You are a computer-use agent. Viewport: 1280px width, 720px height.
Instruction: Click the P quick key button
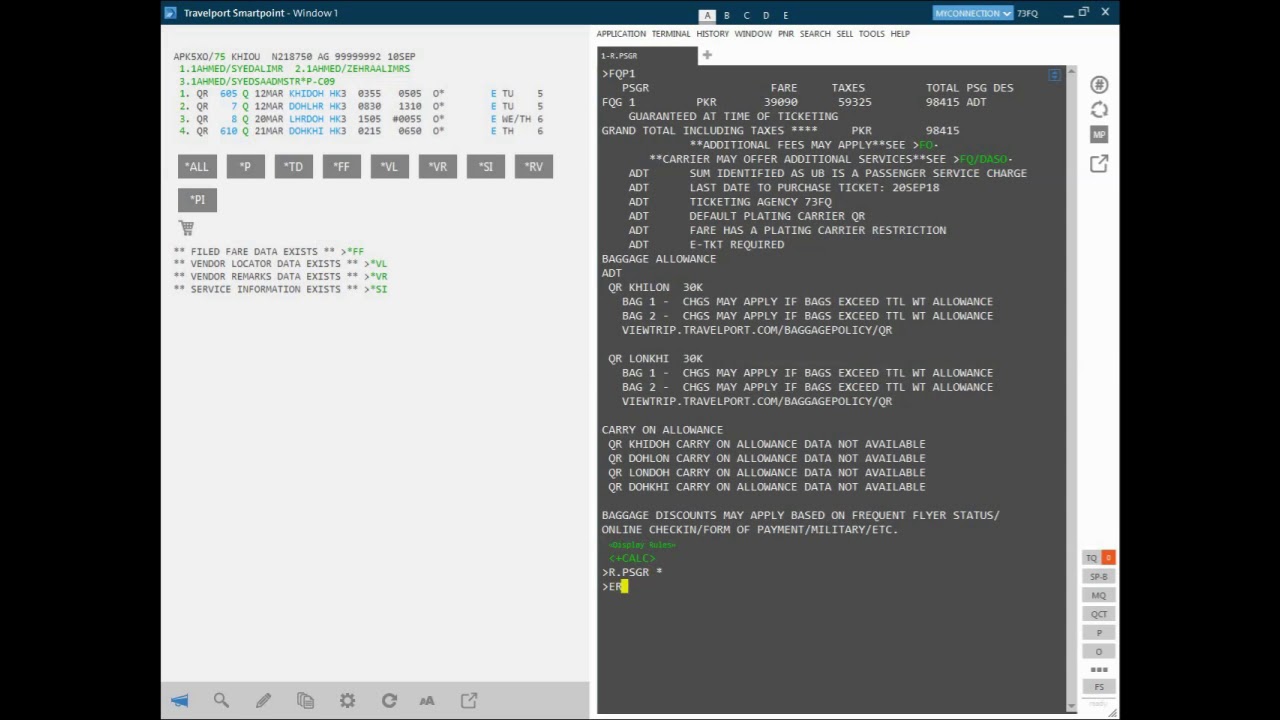coord(1099,633)
